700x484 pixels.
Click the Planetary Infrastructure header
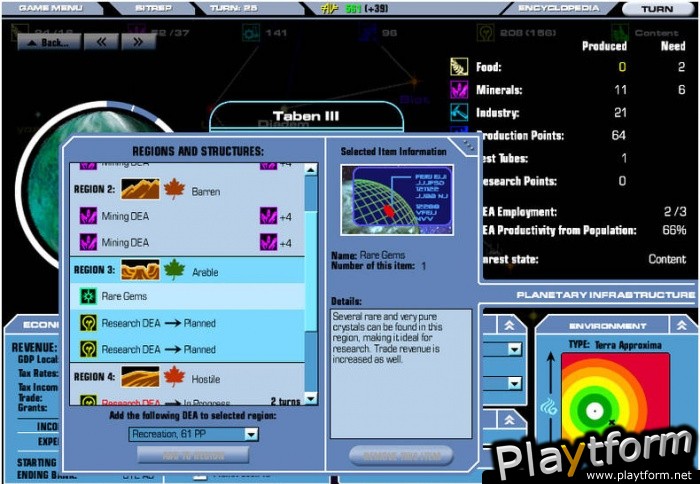click(x=605, y=295)
